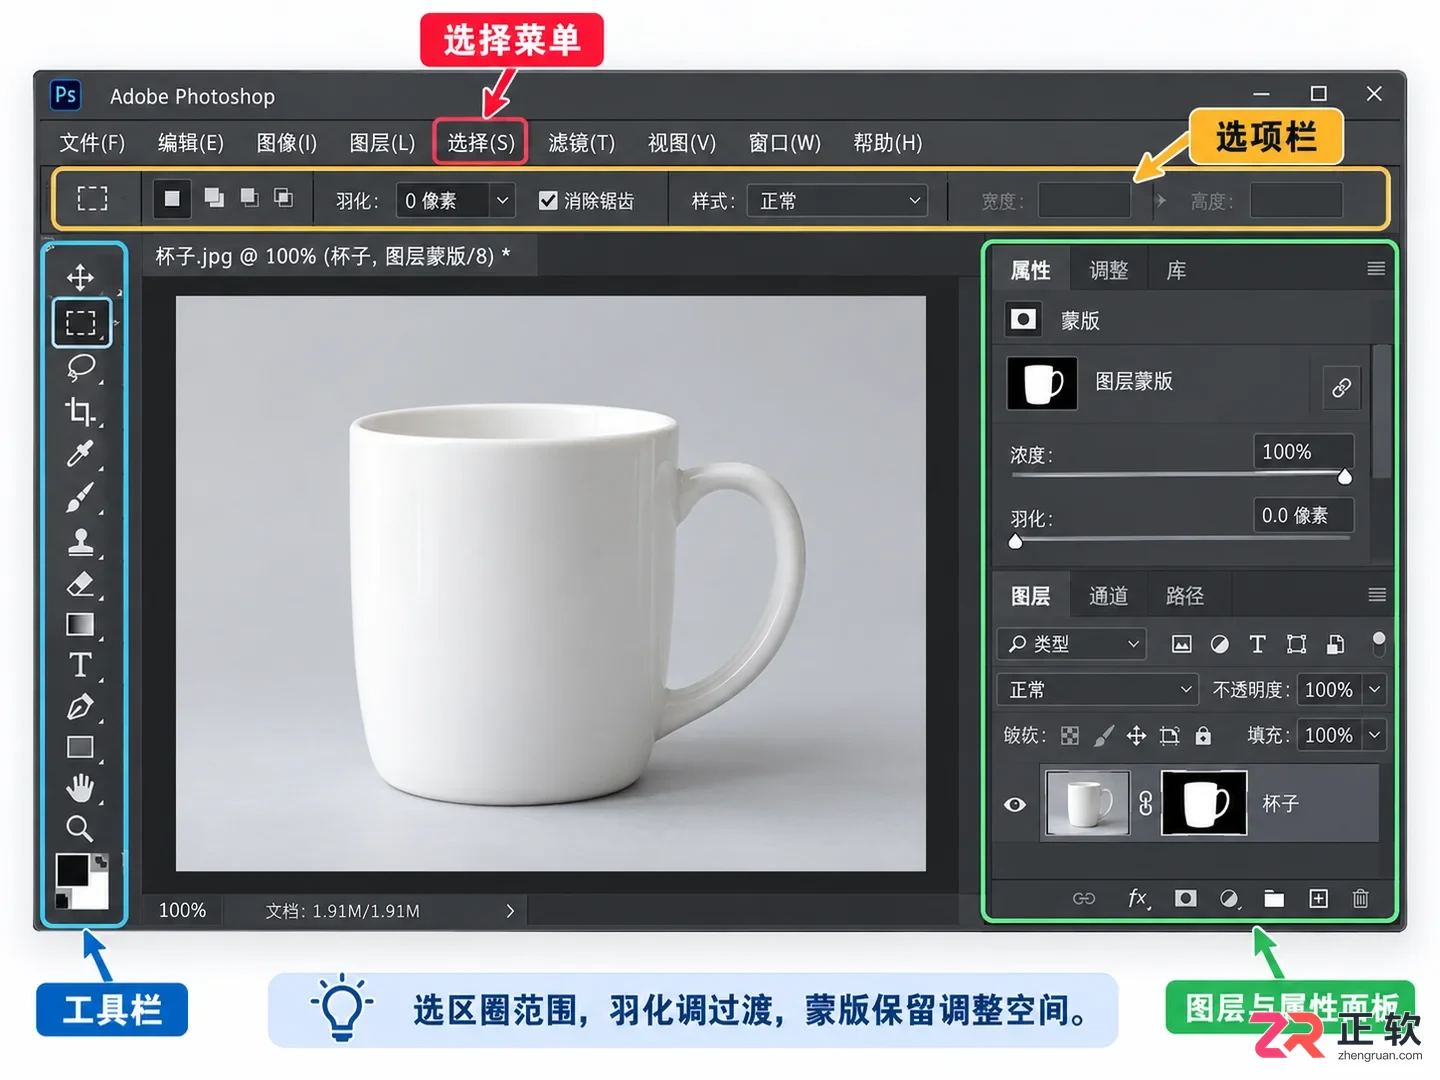Open the 正常 blend mode dropdown in layers
The height and width of the screenshot is (1080, 1440).
tap(1098, 689)
